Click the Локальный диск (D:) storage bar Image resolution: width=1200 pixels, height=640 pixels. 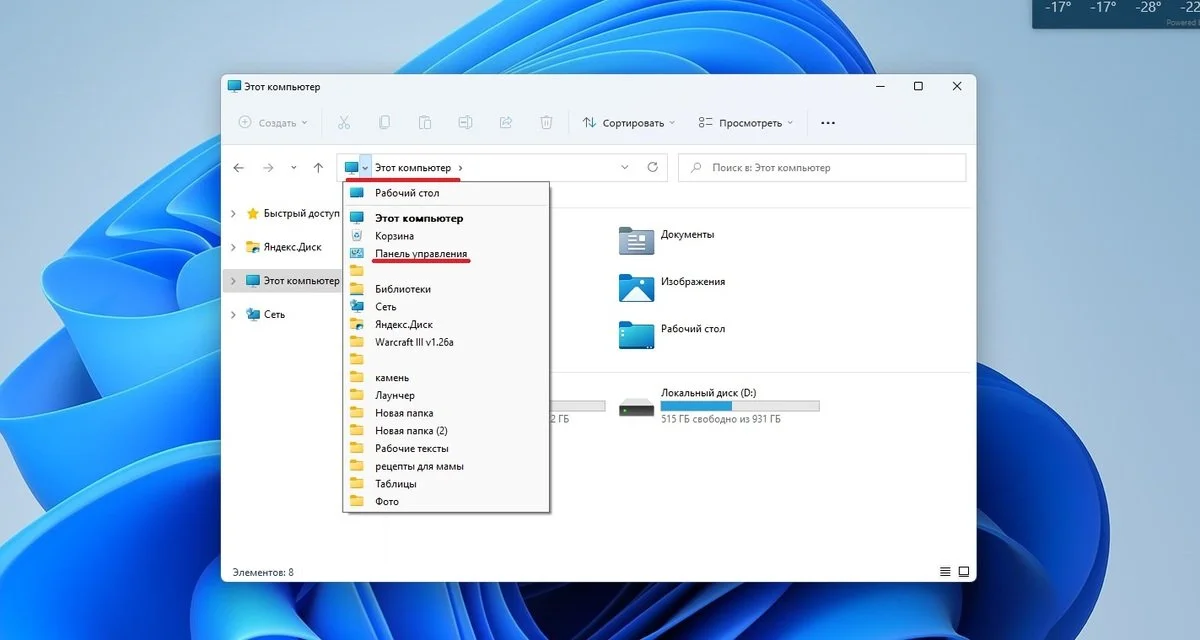740,406
